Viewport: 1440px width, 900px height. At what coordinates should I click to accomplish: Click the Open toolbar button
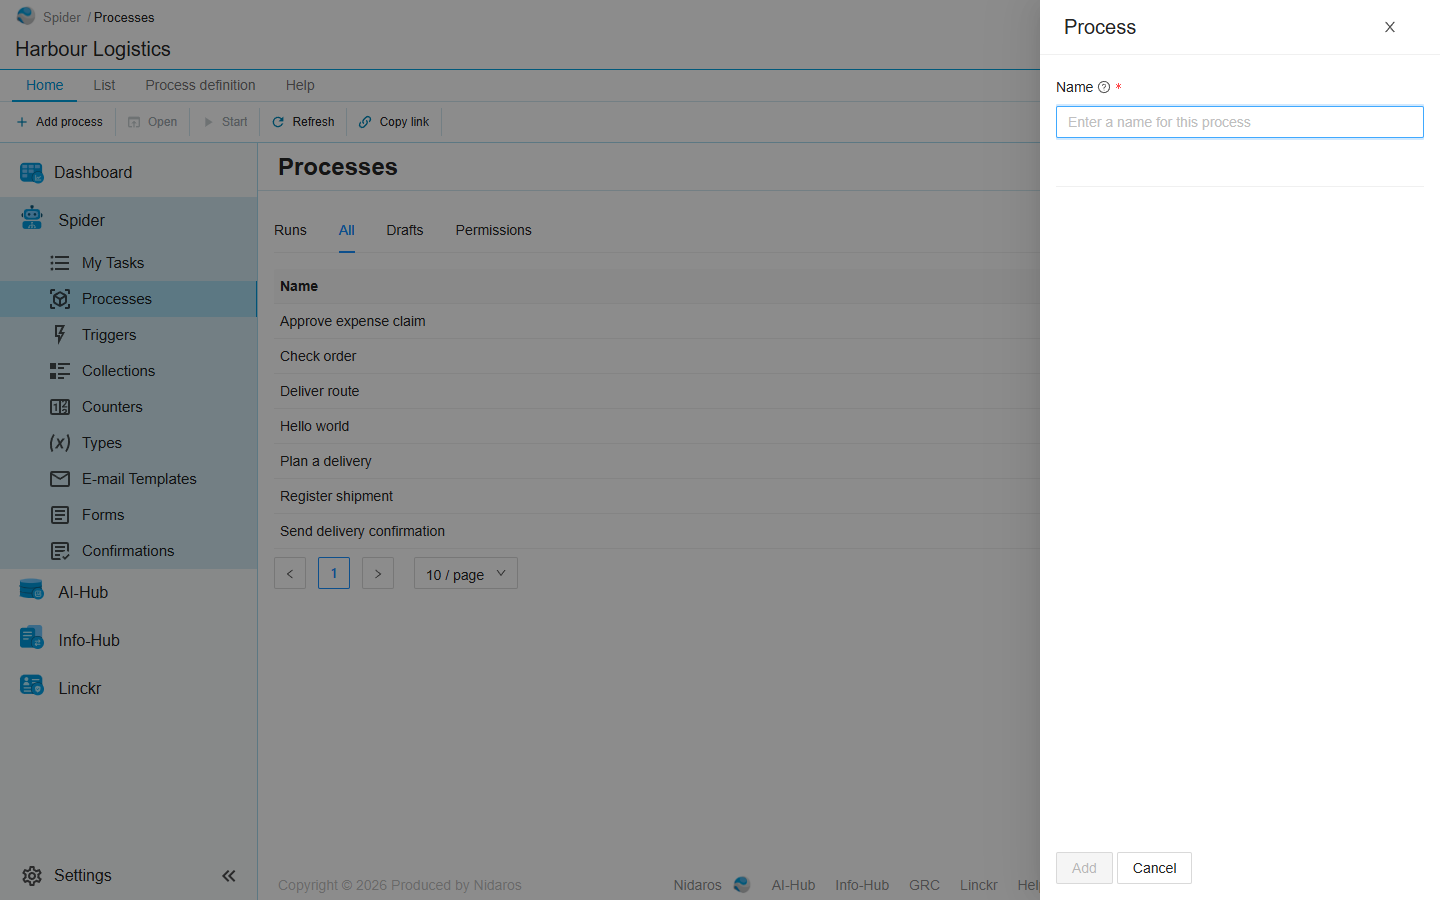pos(153,122)
